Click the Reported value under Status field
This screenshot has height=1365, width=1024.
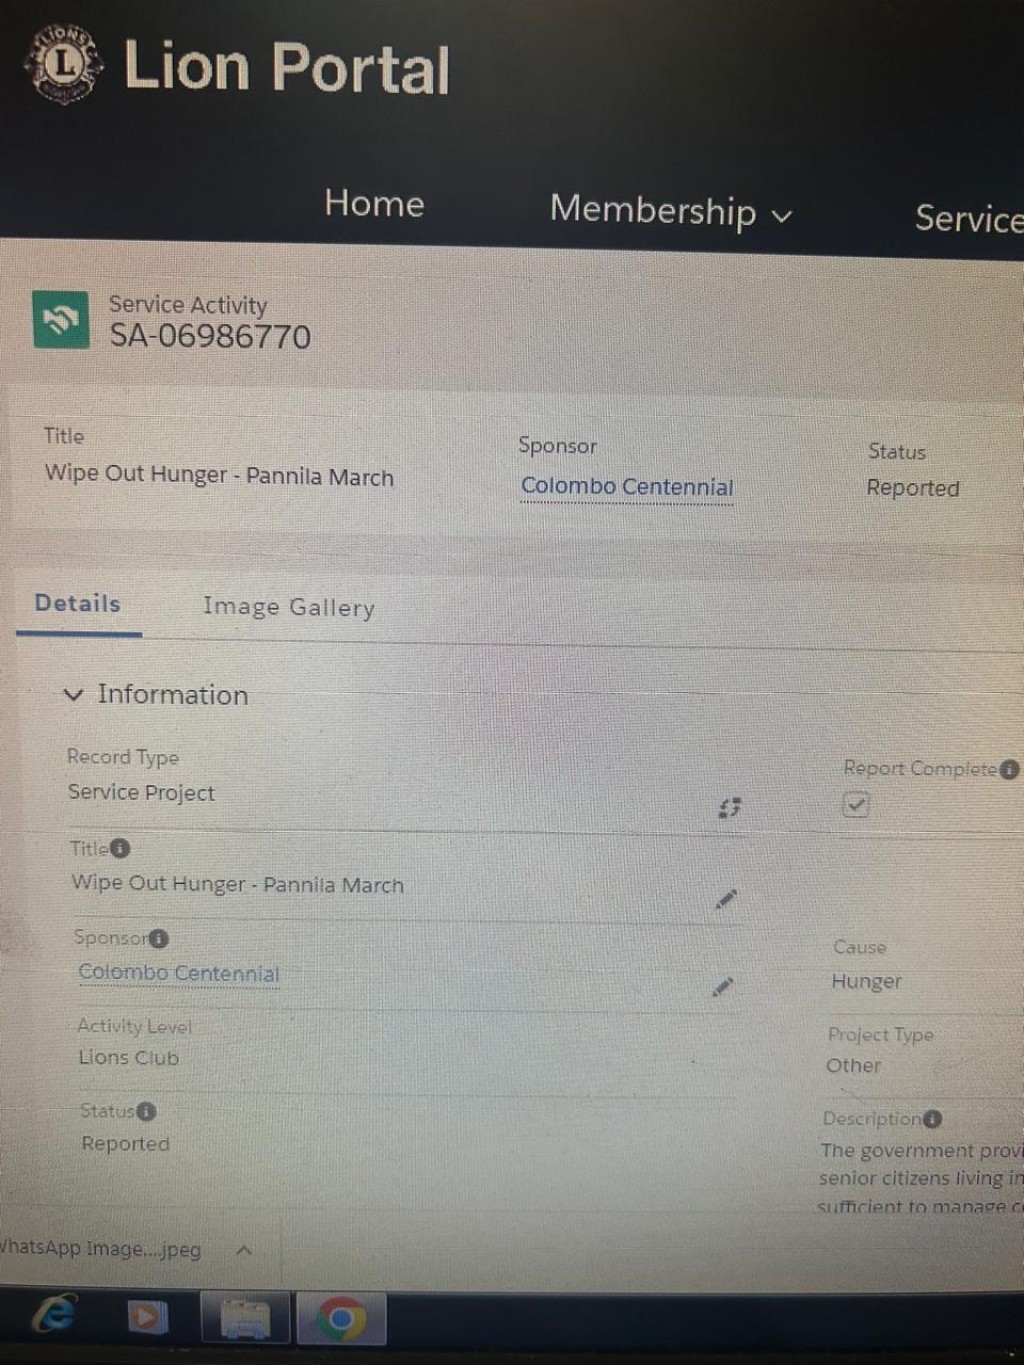tap(126, 1144)
